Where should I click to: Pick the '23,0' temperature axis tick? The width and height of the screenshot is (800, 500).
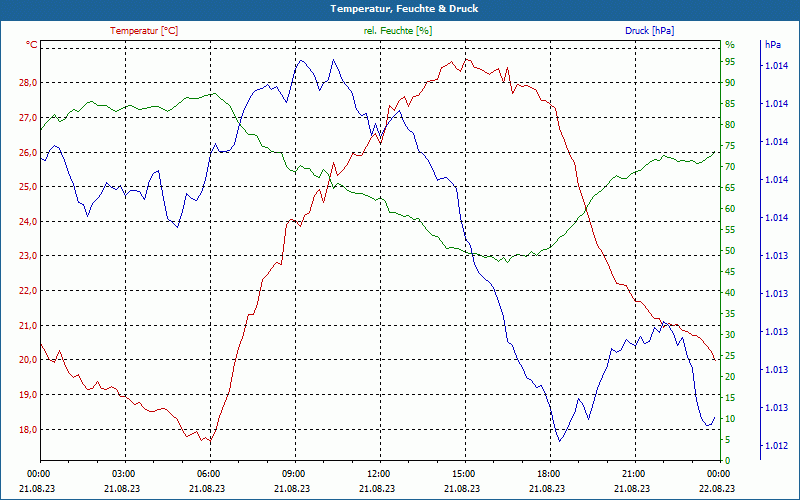(28, 256)
